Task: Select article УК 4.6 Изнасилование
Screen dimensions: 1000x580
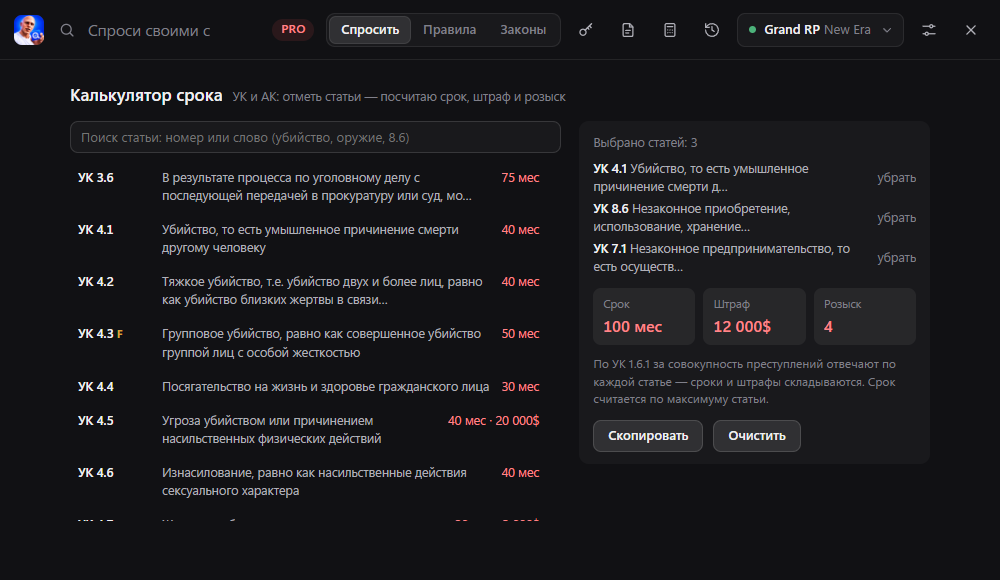Action: (x=309, y=482)
